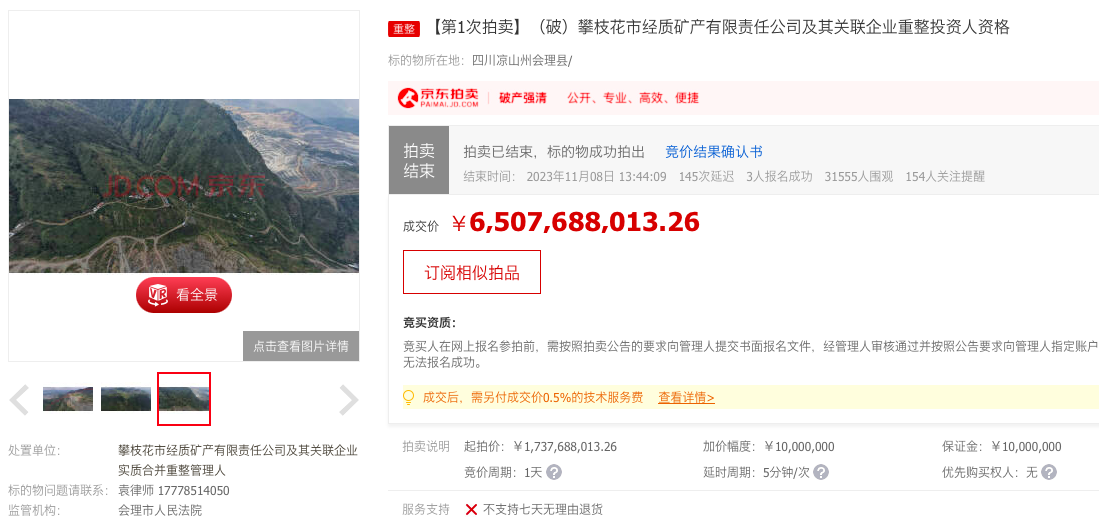This screenshot has height=524, width=1099.
Task: Click 点击查看图片详情 overlay button
Action: click(x=301, y=346)
